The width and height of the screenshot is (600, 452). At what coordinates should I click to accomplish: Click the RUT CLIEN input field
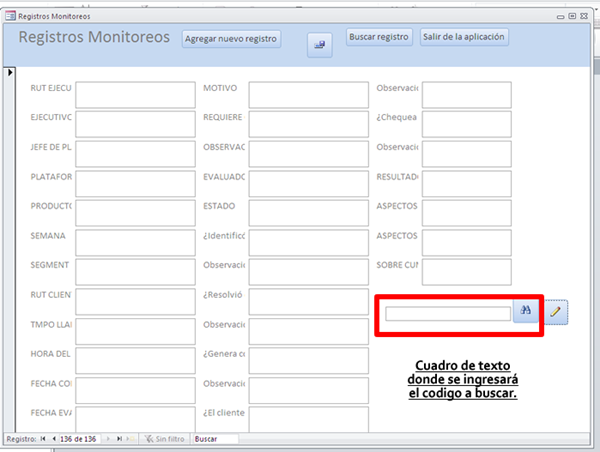(x=135, y=302)
